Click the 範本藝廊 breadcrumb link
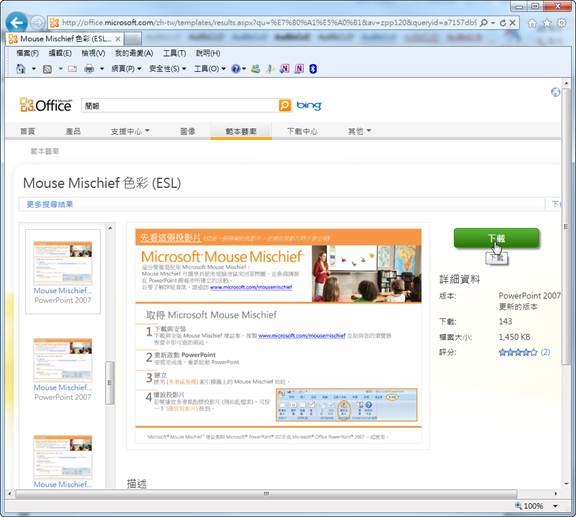The image size is (576, 517). coord(45,151)
